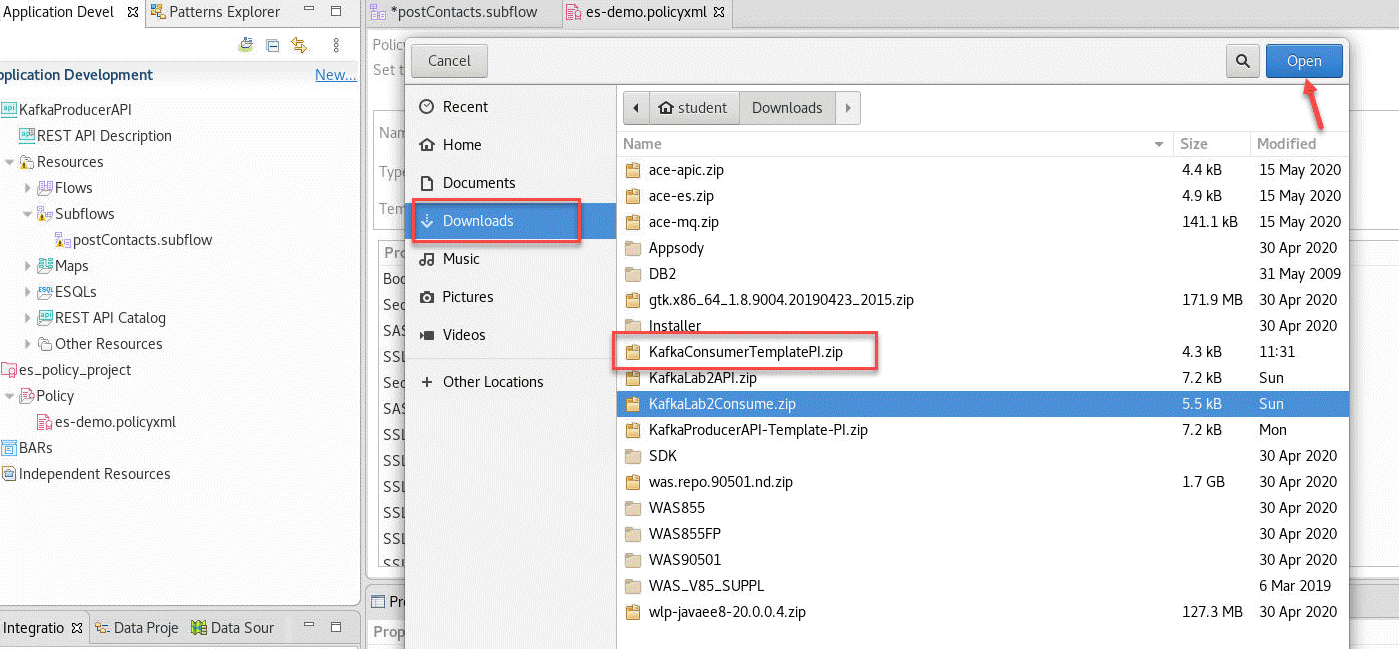Switch to the Patterns Explorer tab

coord(224,12)
